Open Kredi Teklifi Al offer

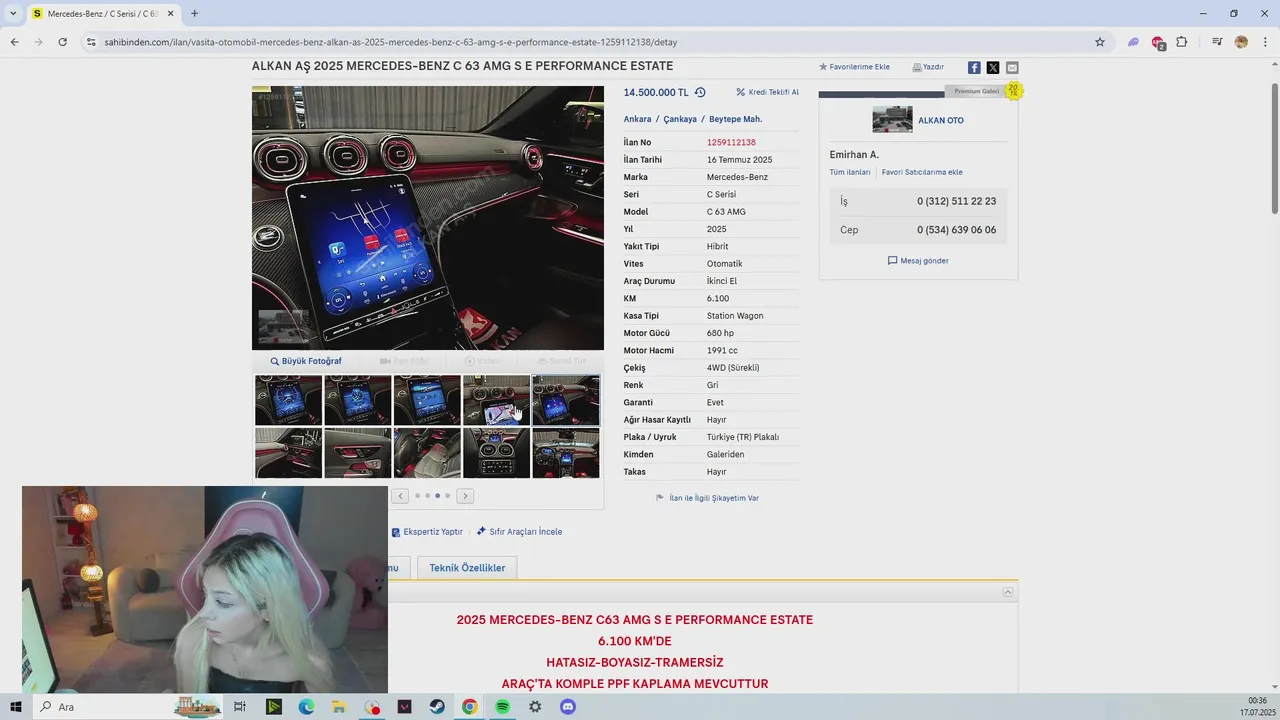point(767,92)
